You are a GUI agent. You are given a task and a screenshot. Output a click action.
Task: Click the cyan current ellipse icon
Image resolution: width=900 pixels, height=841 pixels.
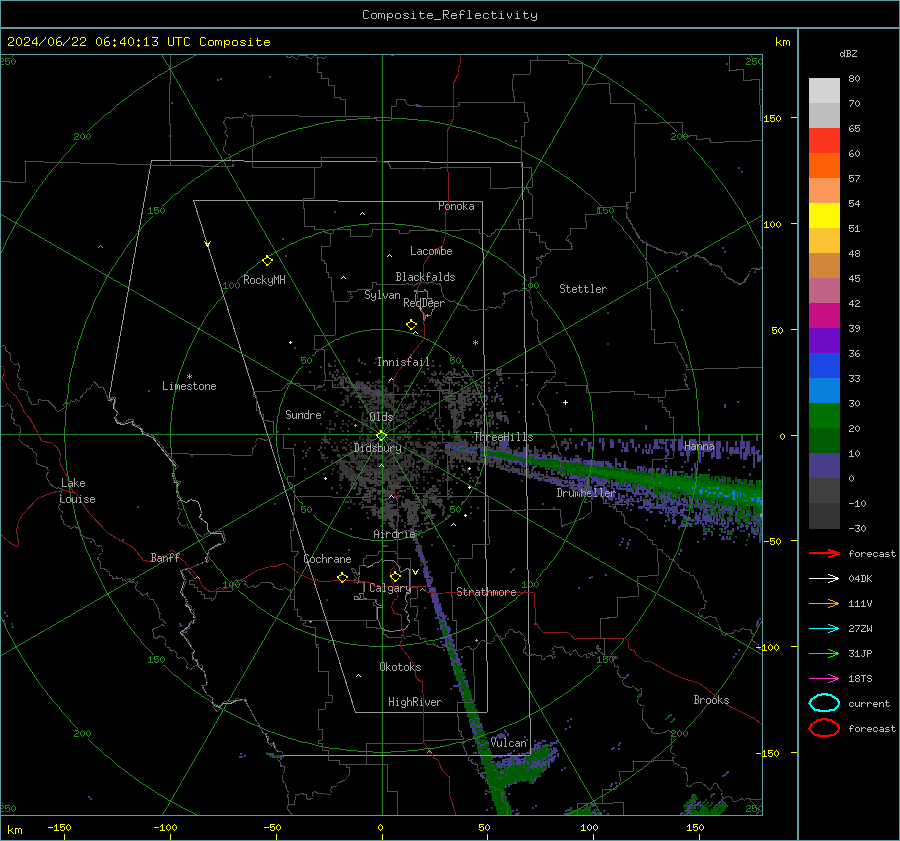pos(824,703)
